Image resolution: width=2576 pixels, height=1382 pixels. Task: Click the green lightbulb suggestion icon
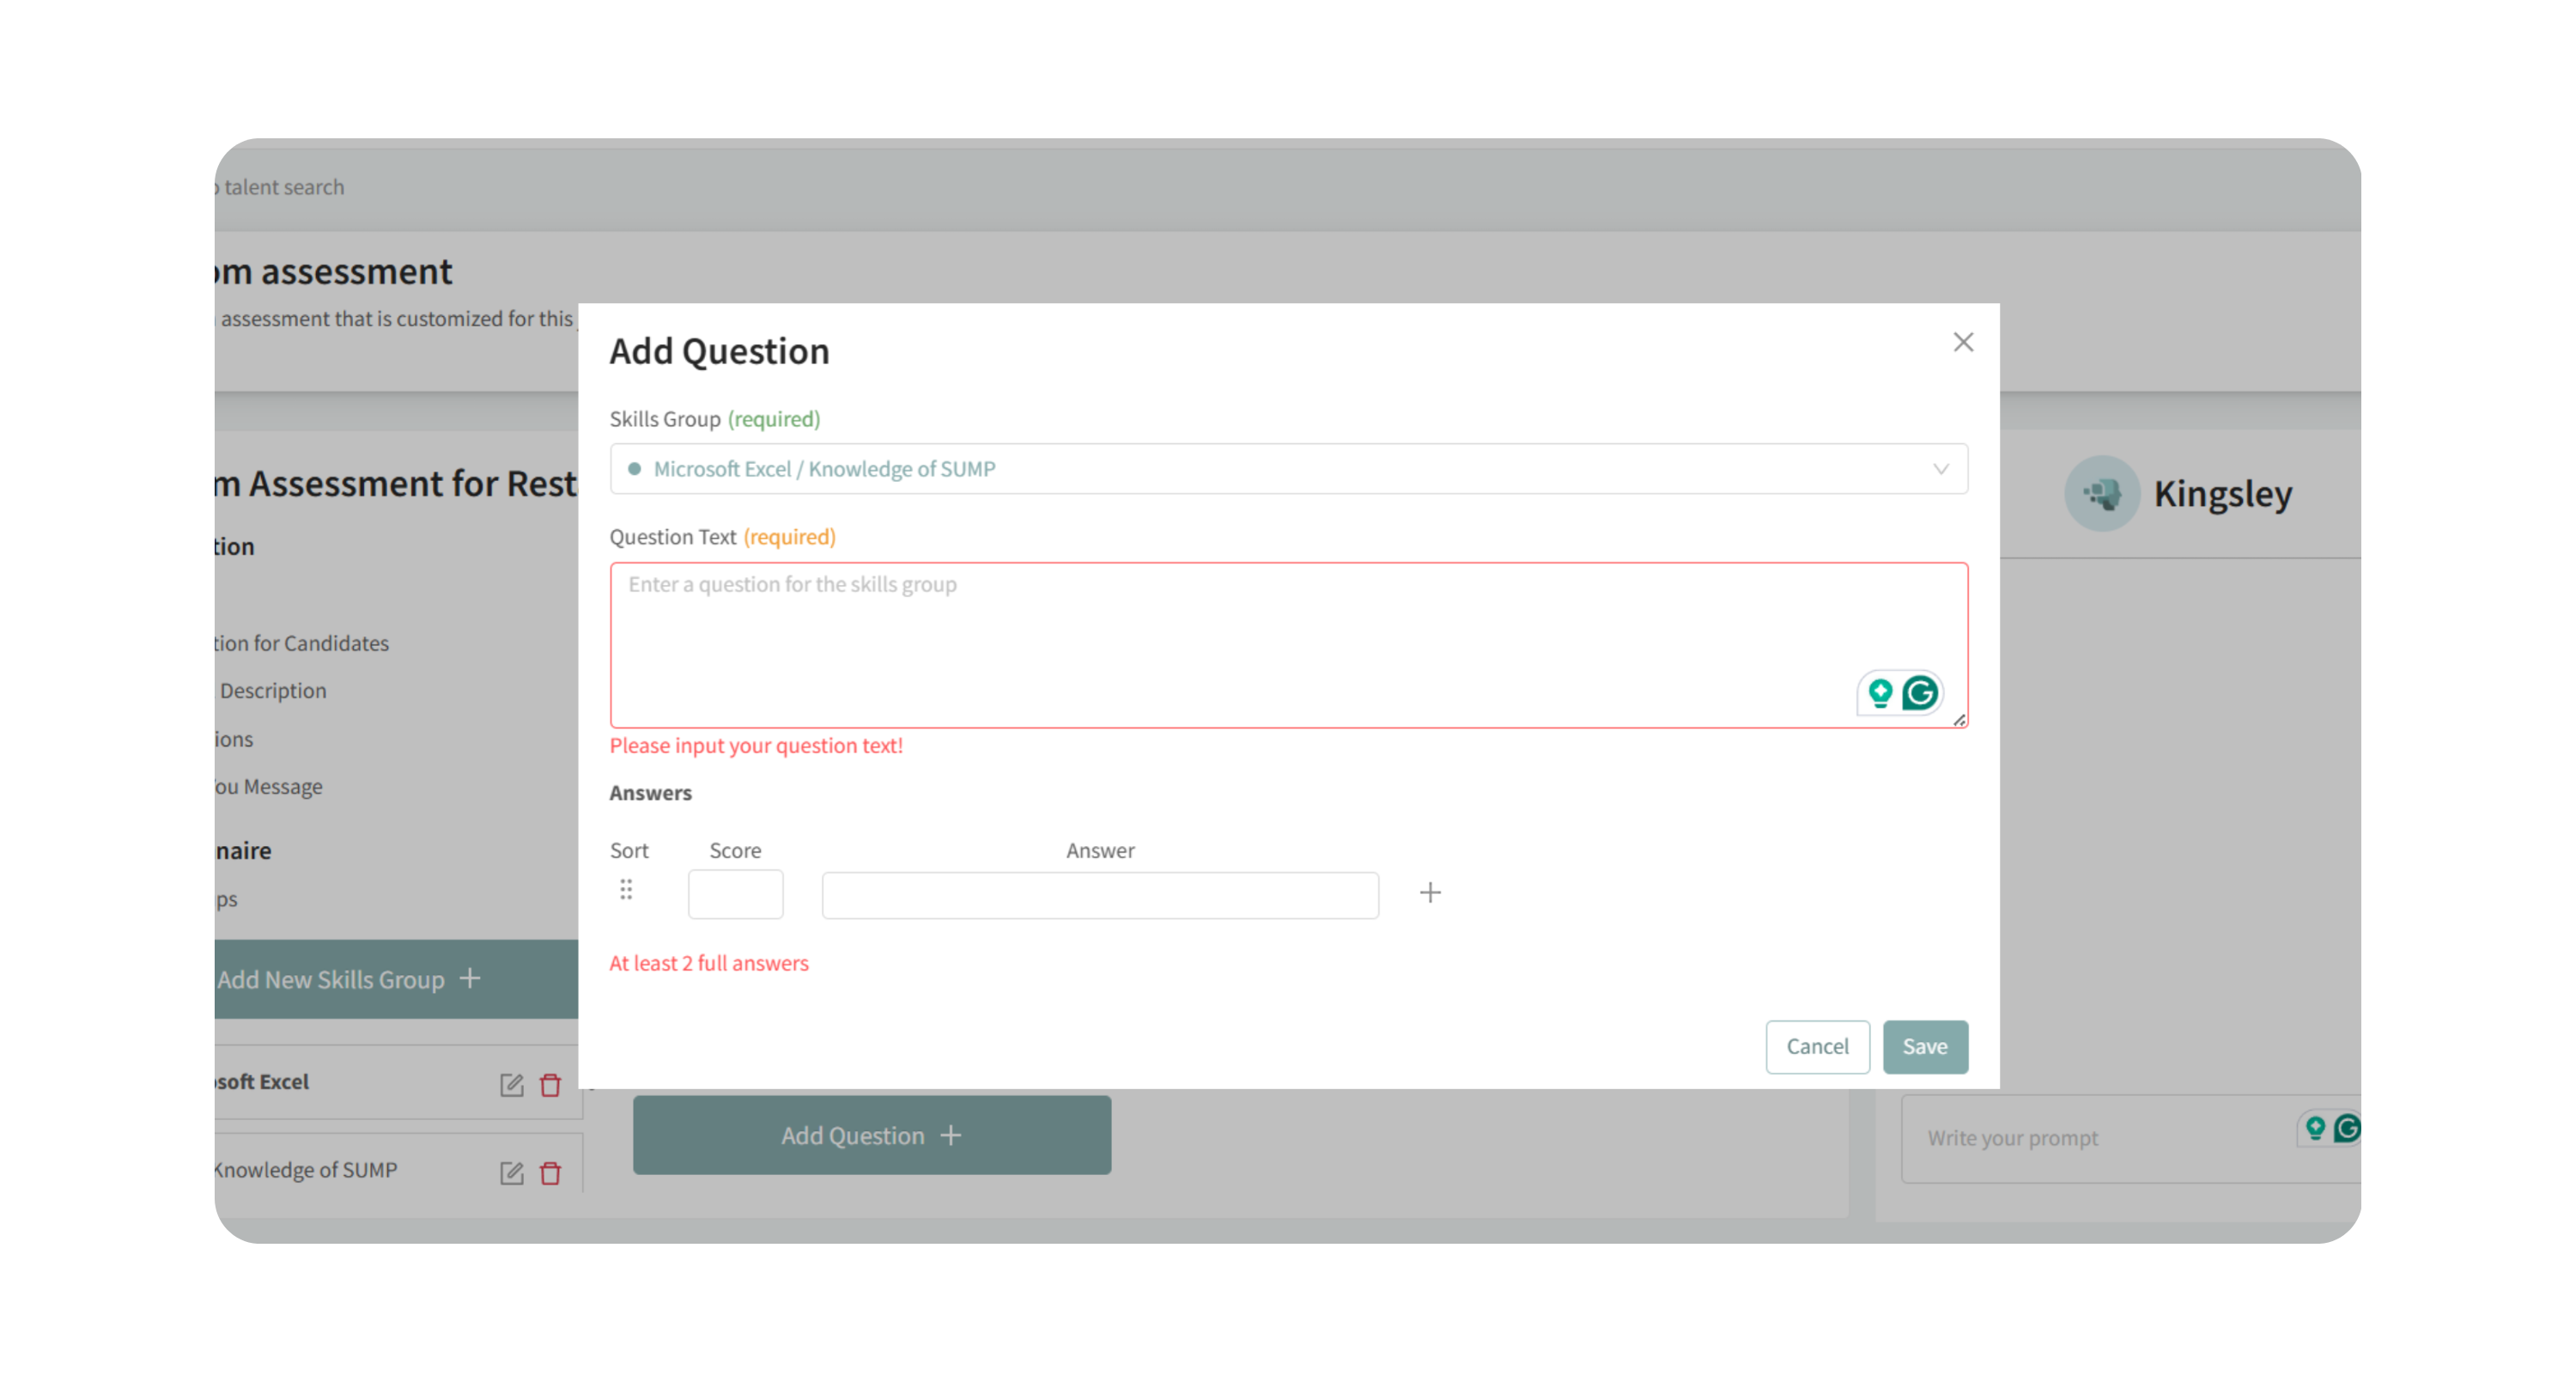tap(1880, 693)
